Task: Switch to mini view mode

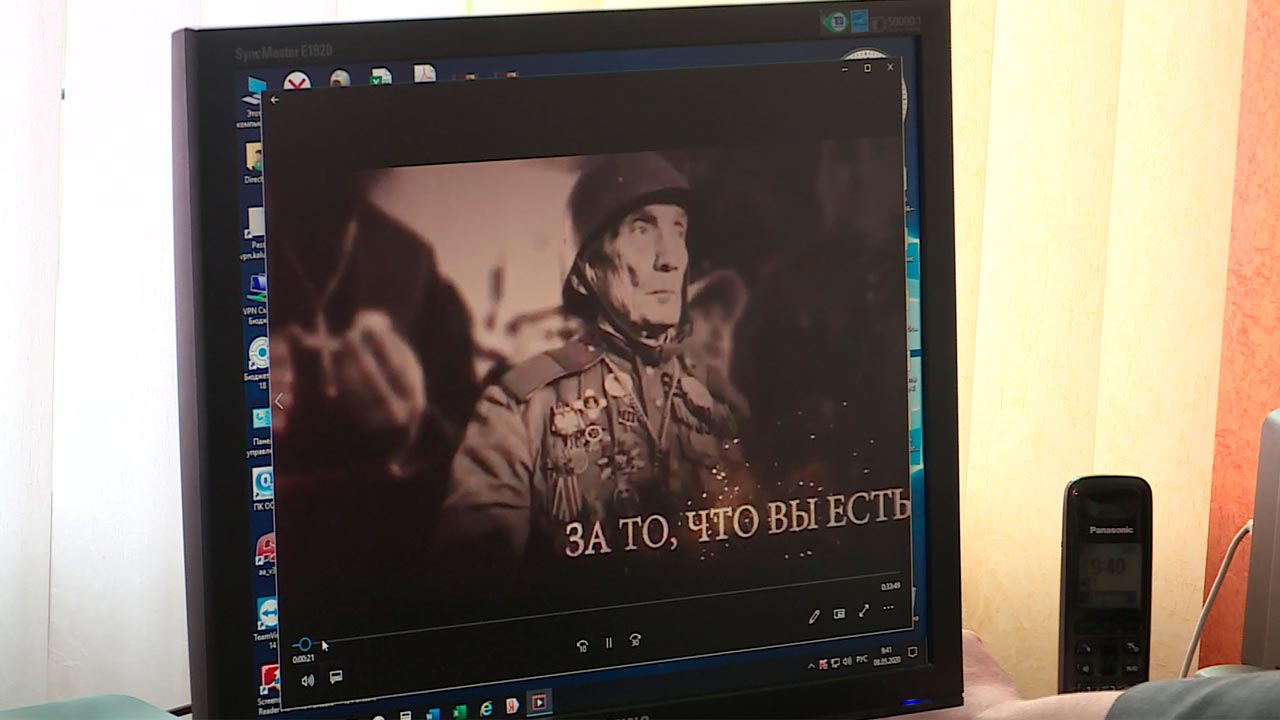Action: click(x=839, y=613)
